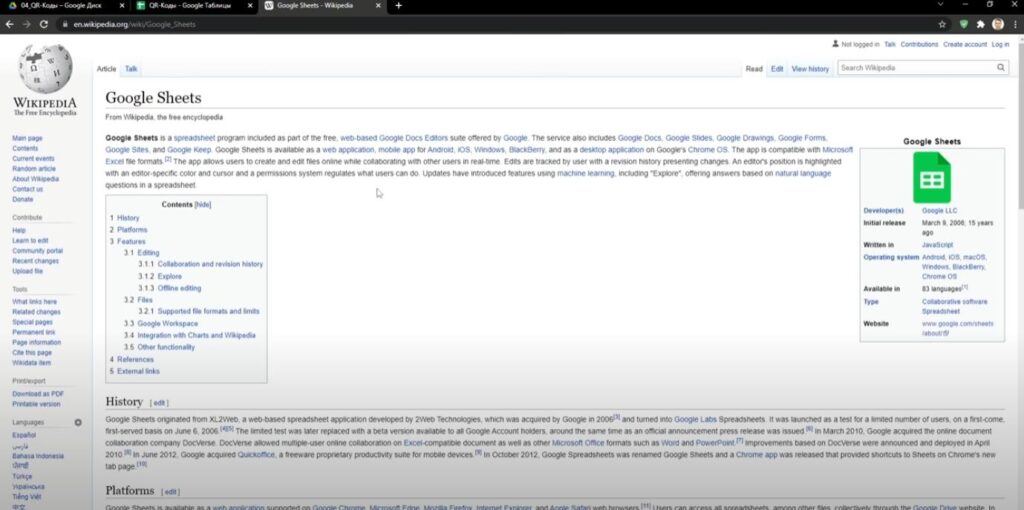Open language settings gear icon in sidebar
The image size is (1024, 510).
(x=78, y=423)
